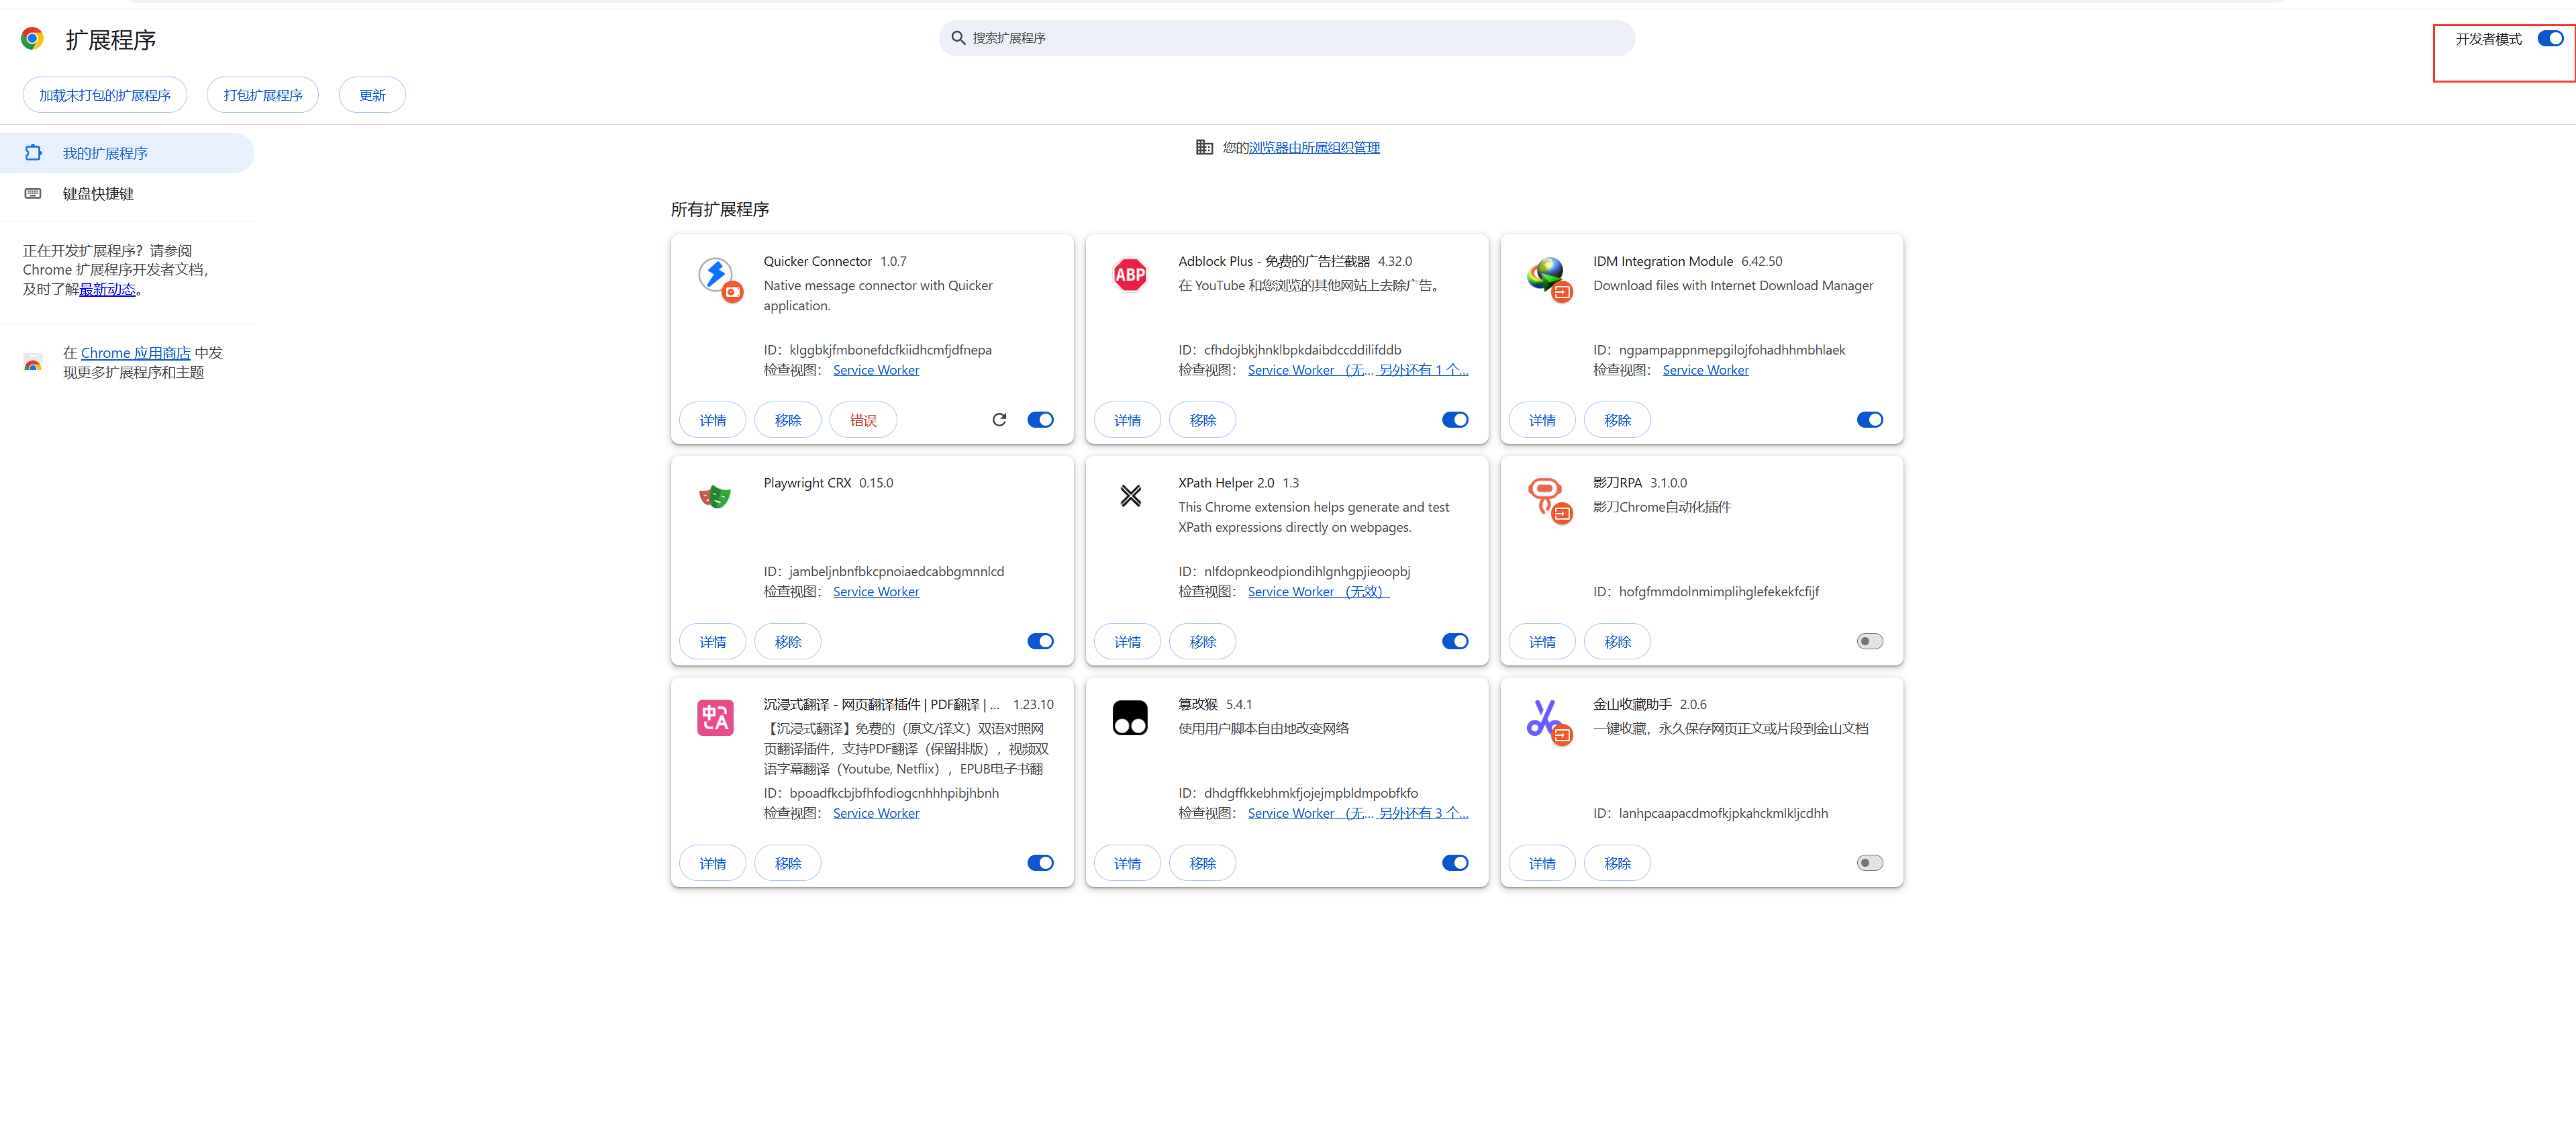Click 加载未打包的扩展程序 button
This screenshot has height=1126, width=2576.
(x=105, y=95)
